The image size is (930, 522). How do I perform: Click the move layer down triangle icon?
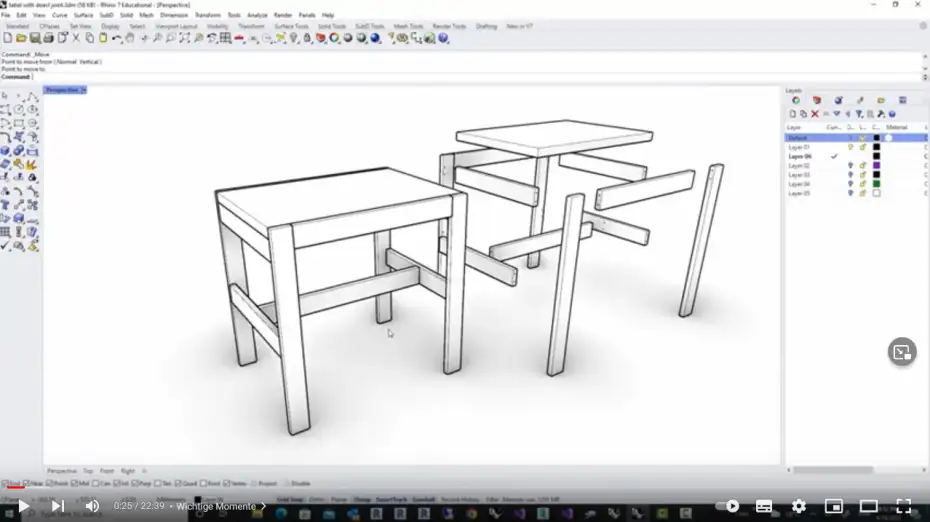point(837,114)
